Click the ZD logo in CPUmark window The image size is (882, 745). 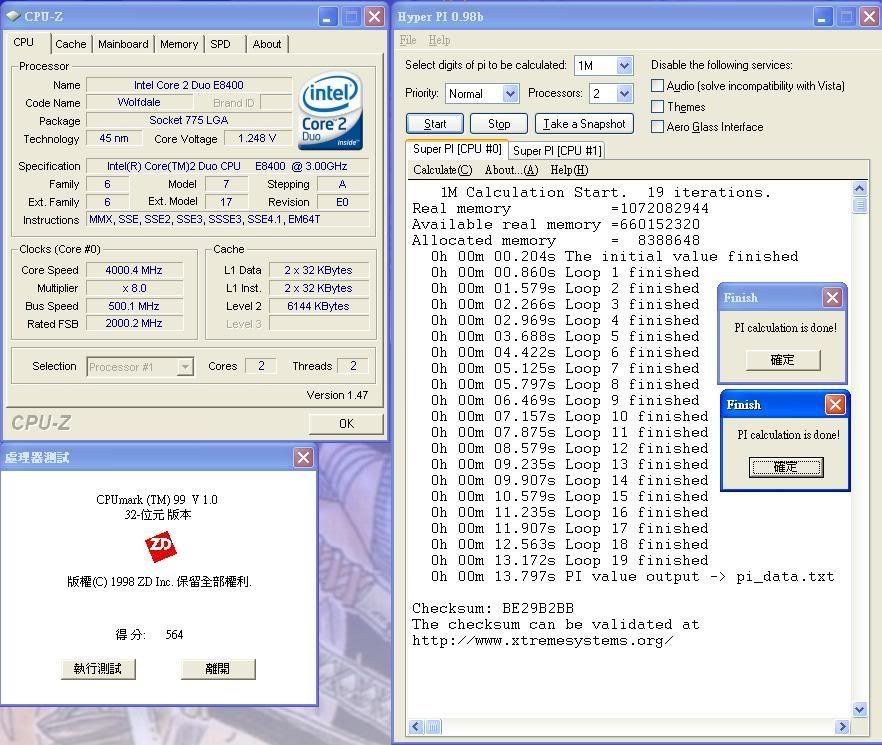coord(160,547)
